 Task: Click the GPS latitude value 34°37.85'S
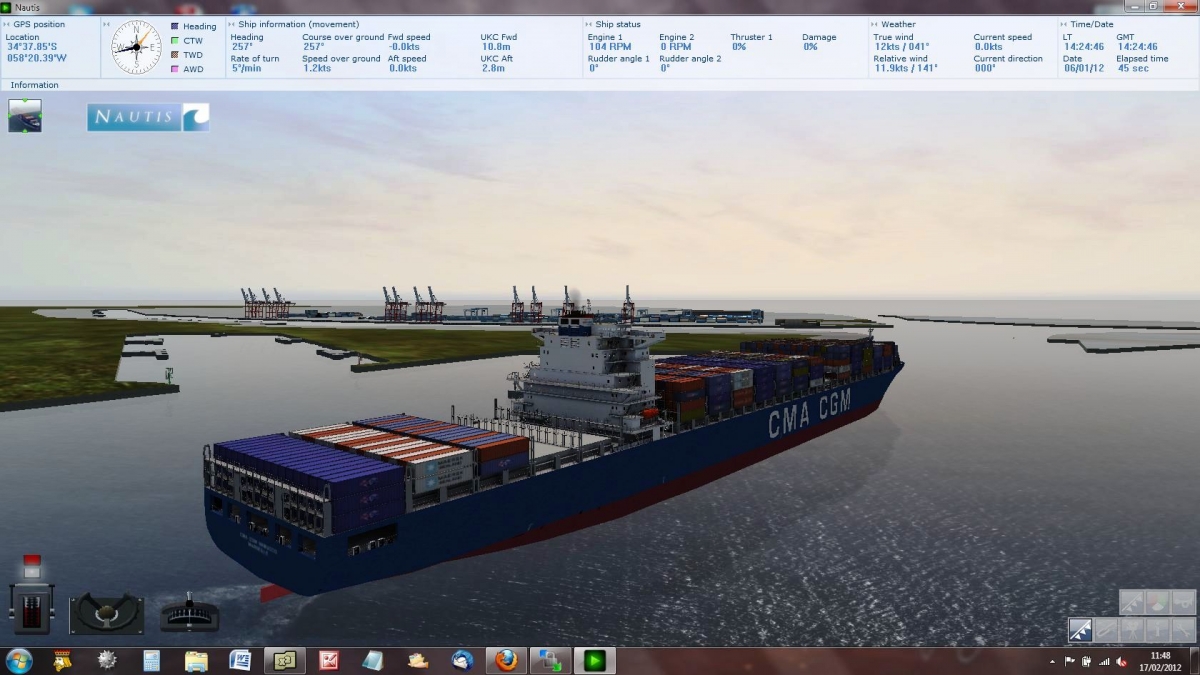(x=31, y=47)
